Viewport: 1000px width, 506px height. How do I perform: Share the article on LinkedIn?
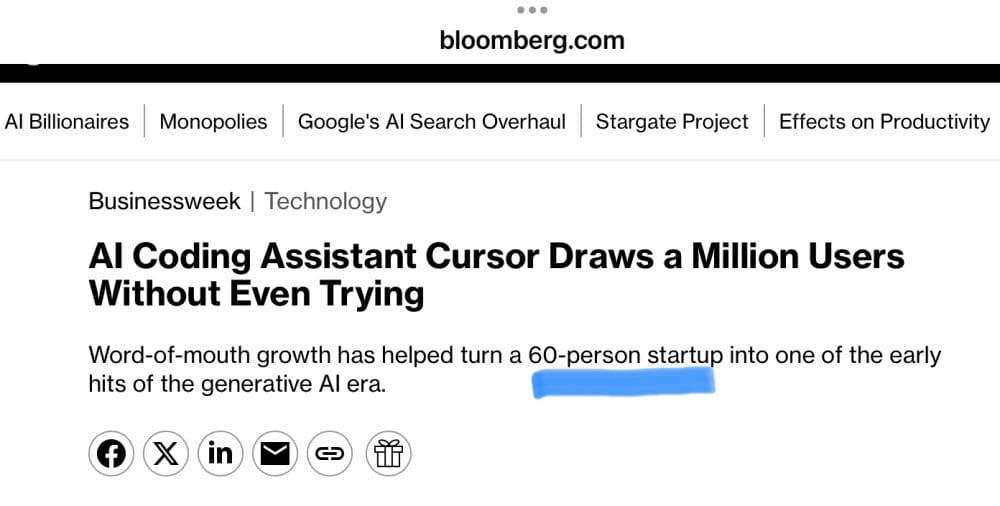220,454
